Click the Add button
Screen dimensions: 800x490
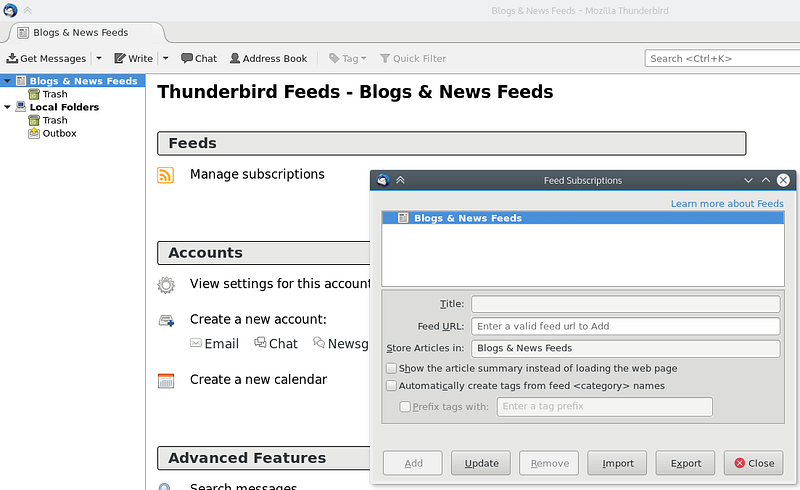tap(413, 463)
